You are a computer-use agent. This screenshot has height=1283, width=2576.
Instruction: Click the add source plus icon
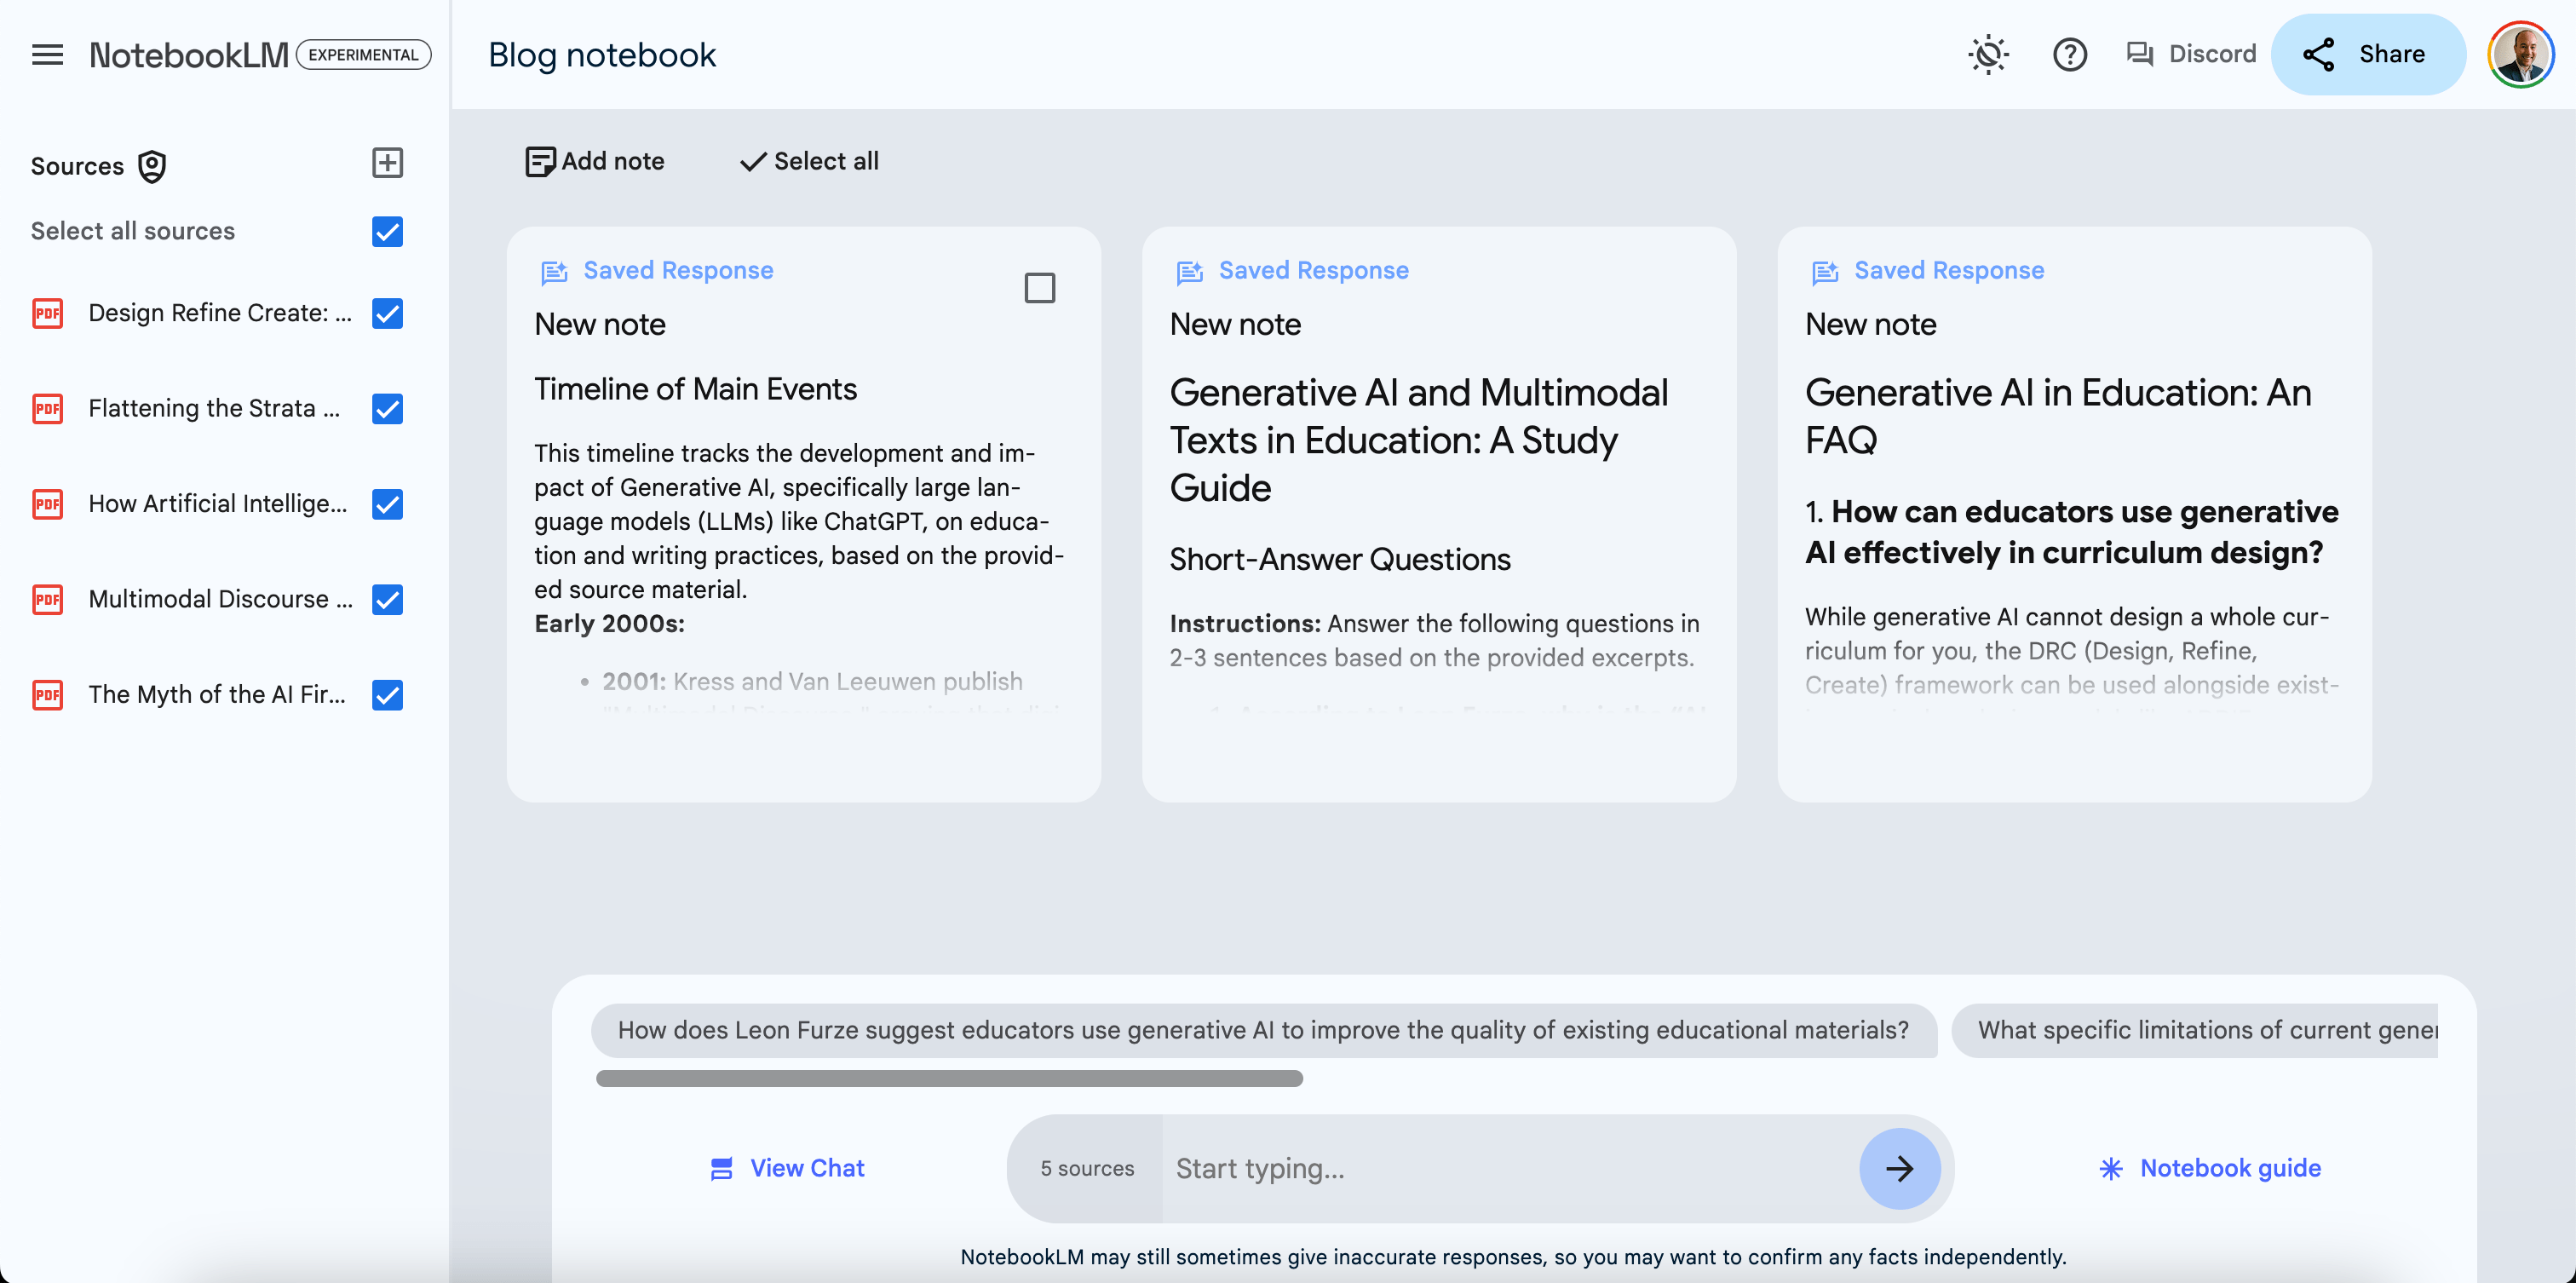click(x=387, y=163)
